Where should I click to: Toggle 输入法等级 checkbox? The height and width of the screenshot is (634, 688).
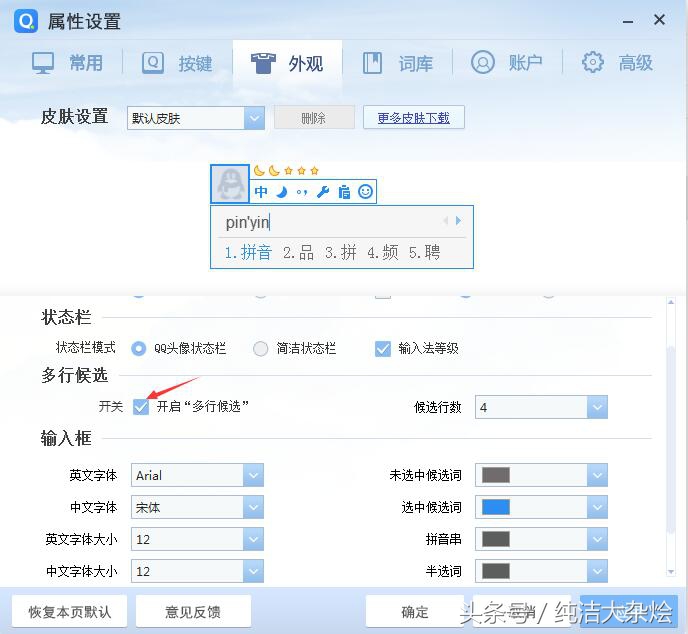[383, 349]
